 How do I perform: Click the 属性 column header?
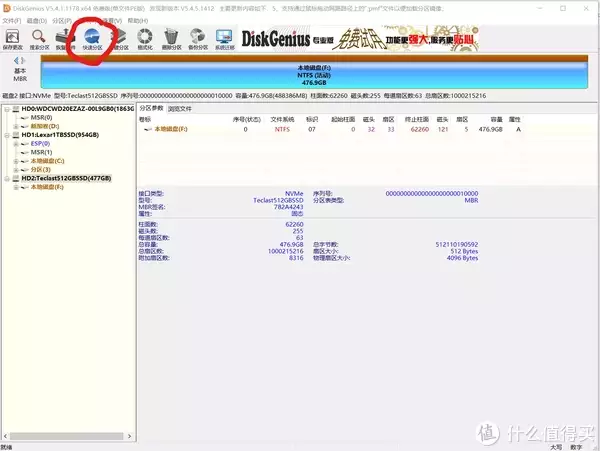point(515,119)
